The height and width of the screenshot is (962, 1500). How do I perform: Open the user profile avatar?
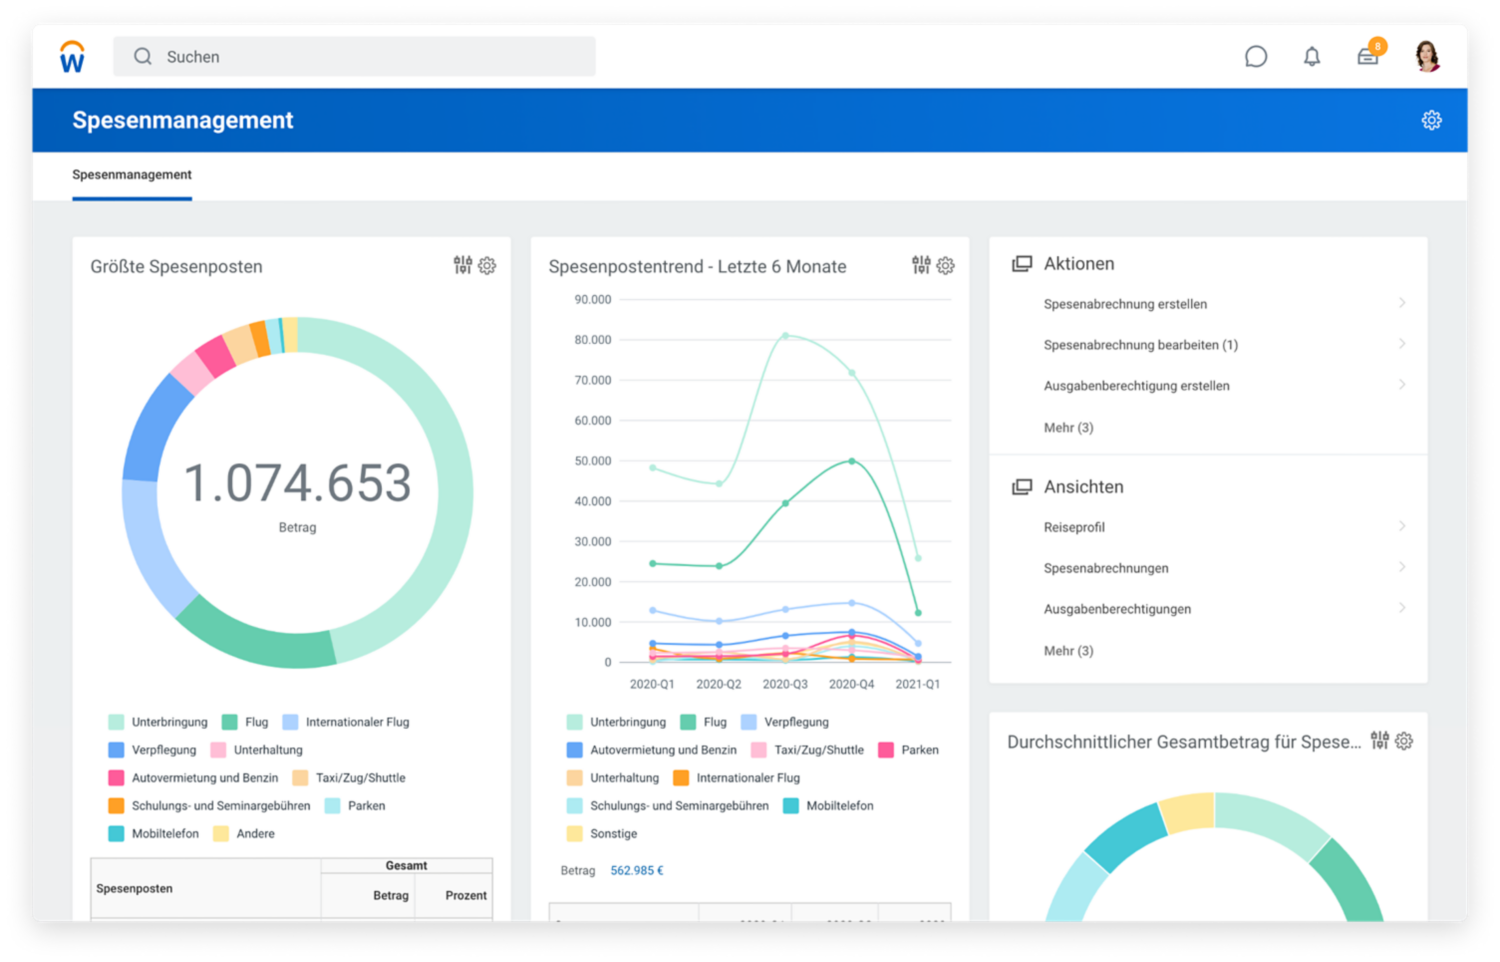click(x=1428, y=57)
